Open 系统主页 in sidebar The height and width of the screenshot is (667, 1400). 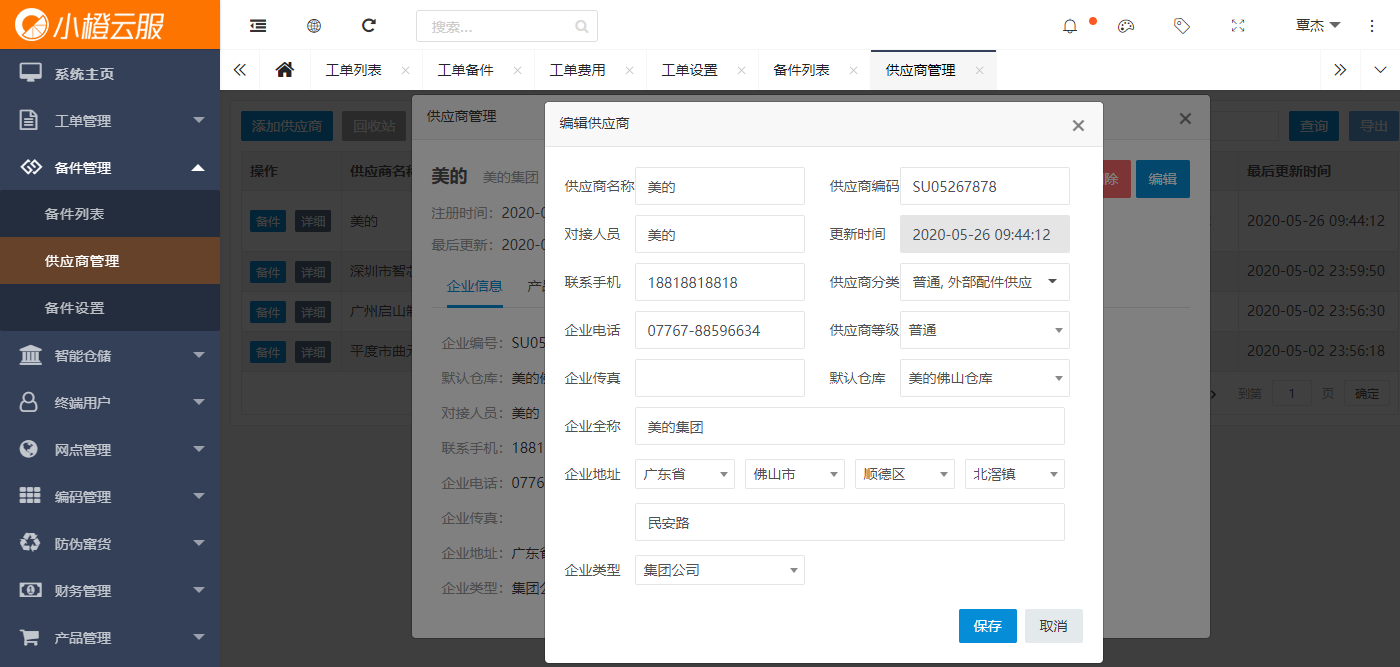point(110,73)
